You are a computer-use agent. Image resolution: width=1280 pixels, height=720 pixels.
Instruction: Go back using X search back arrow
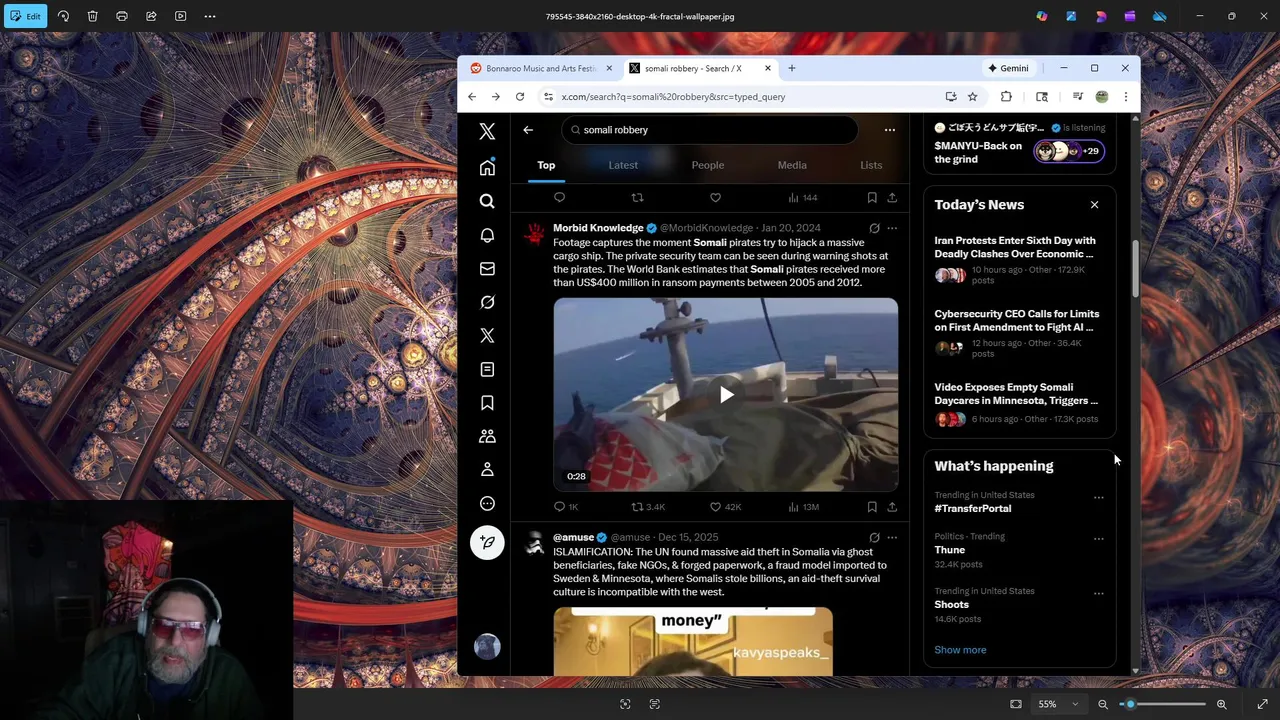[x=528, y=129]
